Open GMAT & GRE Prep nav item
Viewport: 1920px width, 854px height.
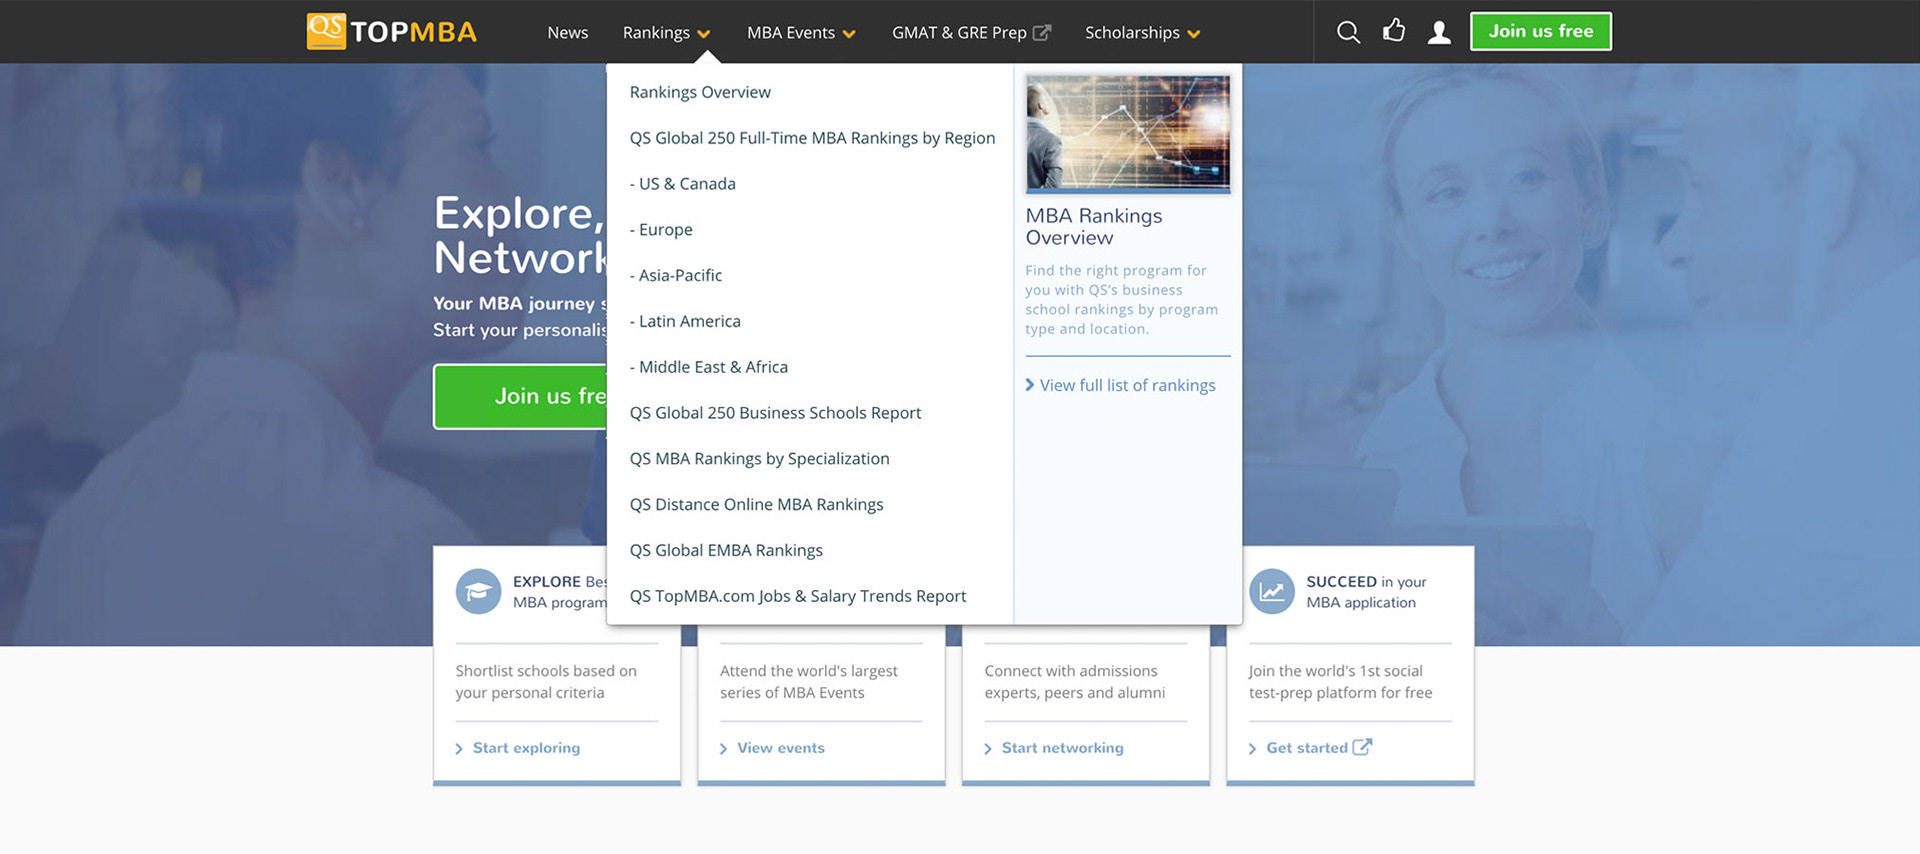[x=959, y=32]
